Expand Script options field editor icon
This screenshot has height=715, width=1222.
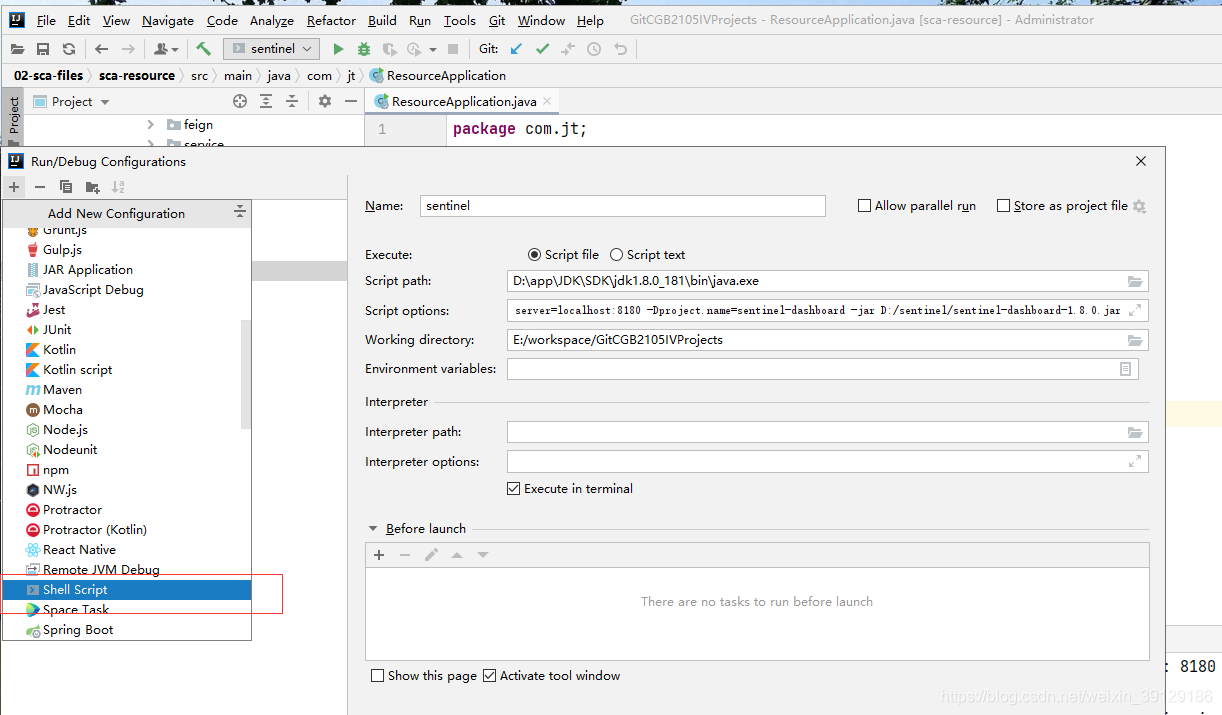click(x=1135, y=310)
